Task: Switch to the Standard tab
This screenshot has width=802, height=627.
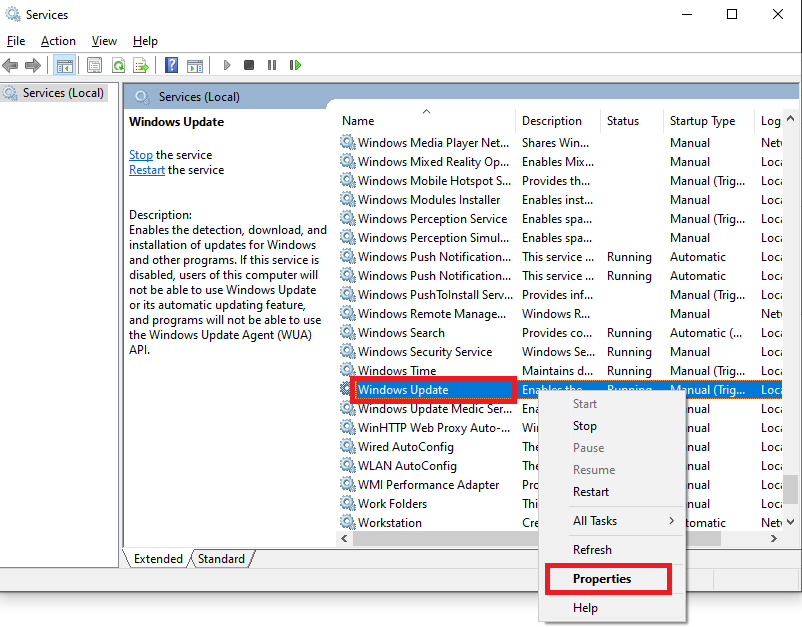Action: [220, 559]
